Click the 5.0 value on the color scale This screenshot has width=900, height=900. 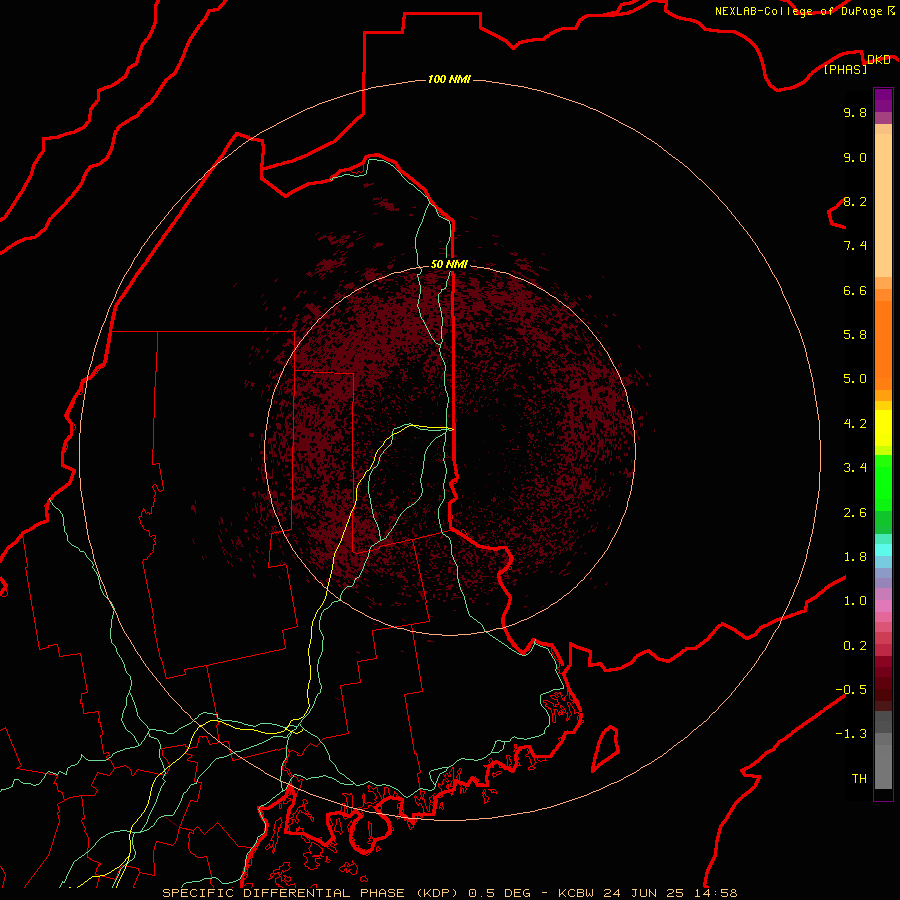coord(855,379)
